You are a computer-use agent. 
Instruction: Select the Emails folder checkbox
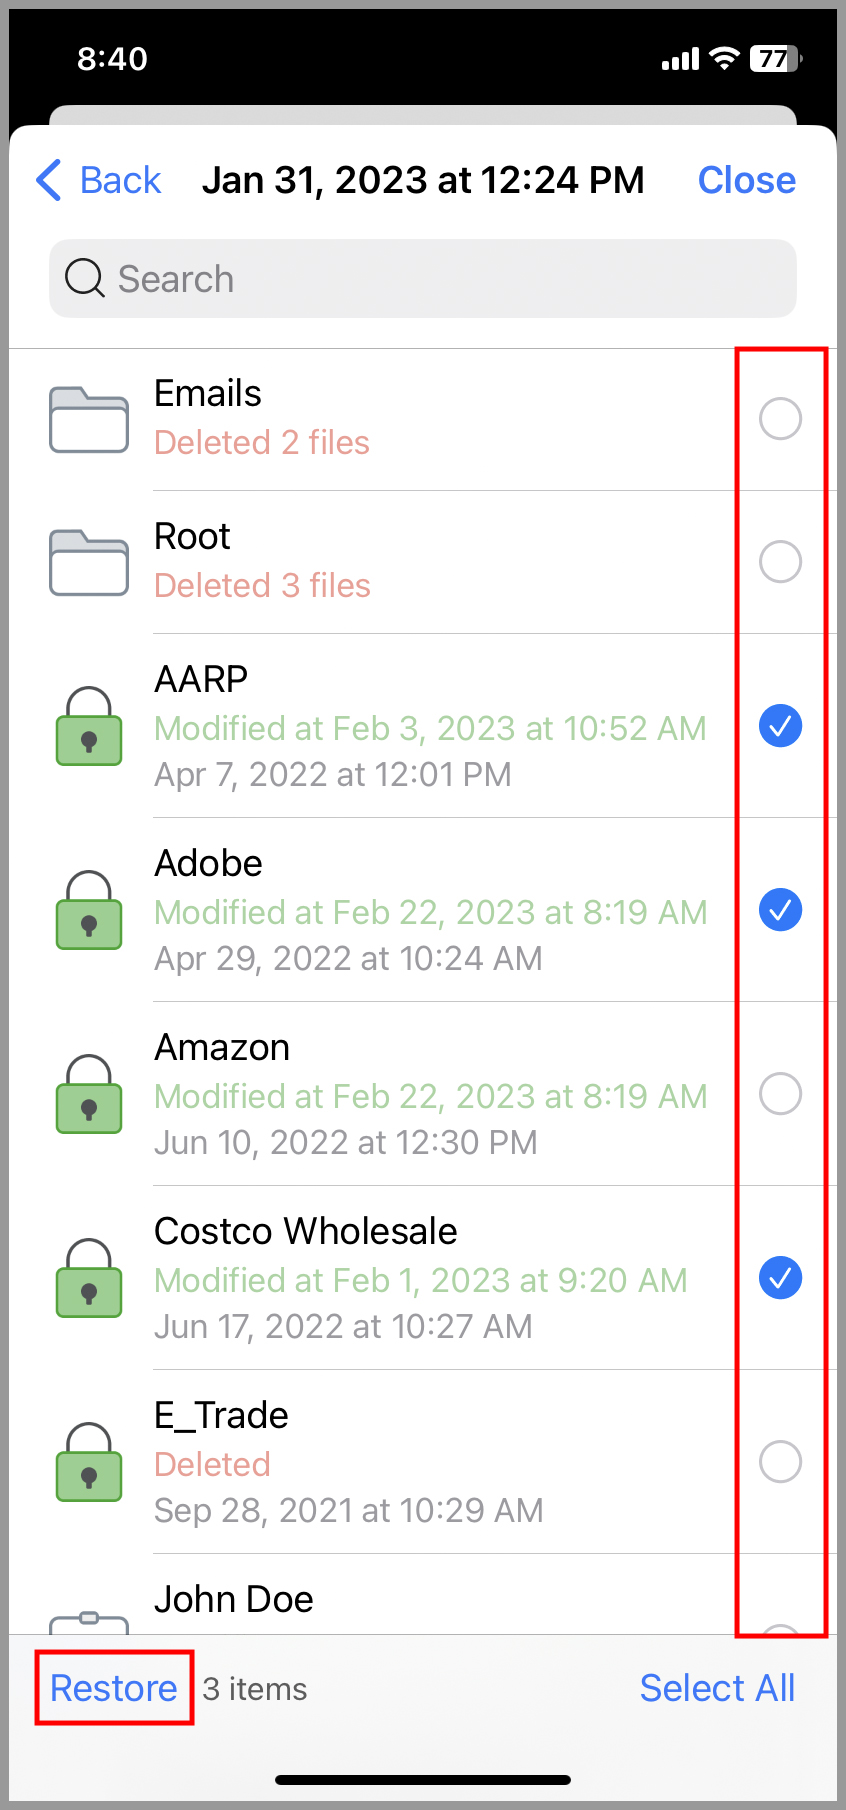point(780,418)
